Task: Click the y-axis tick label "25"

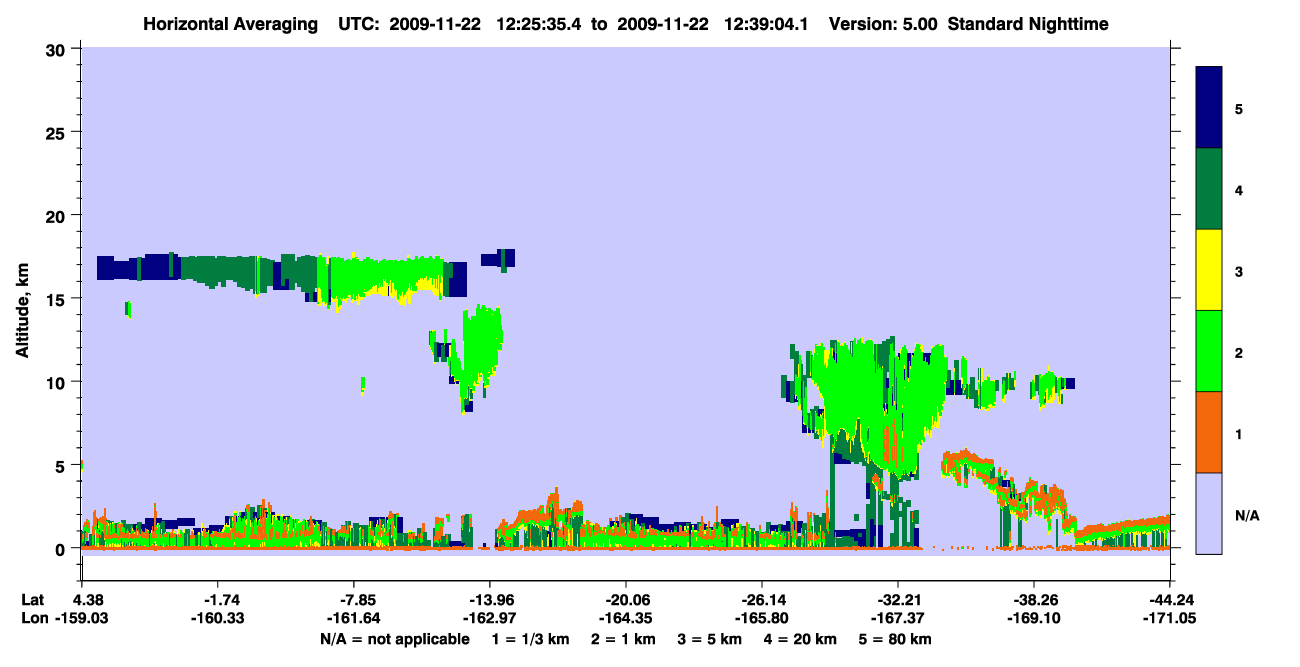Action: click(57, 132)
